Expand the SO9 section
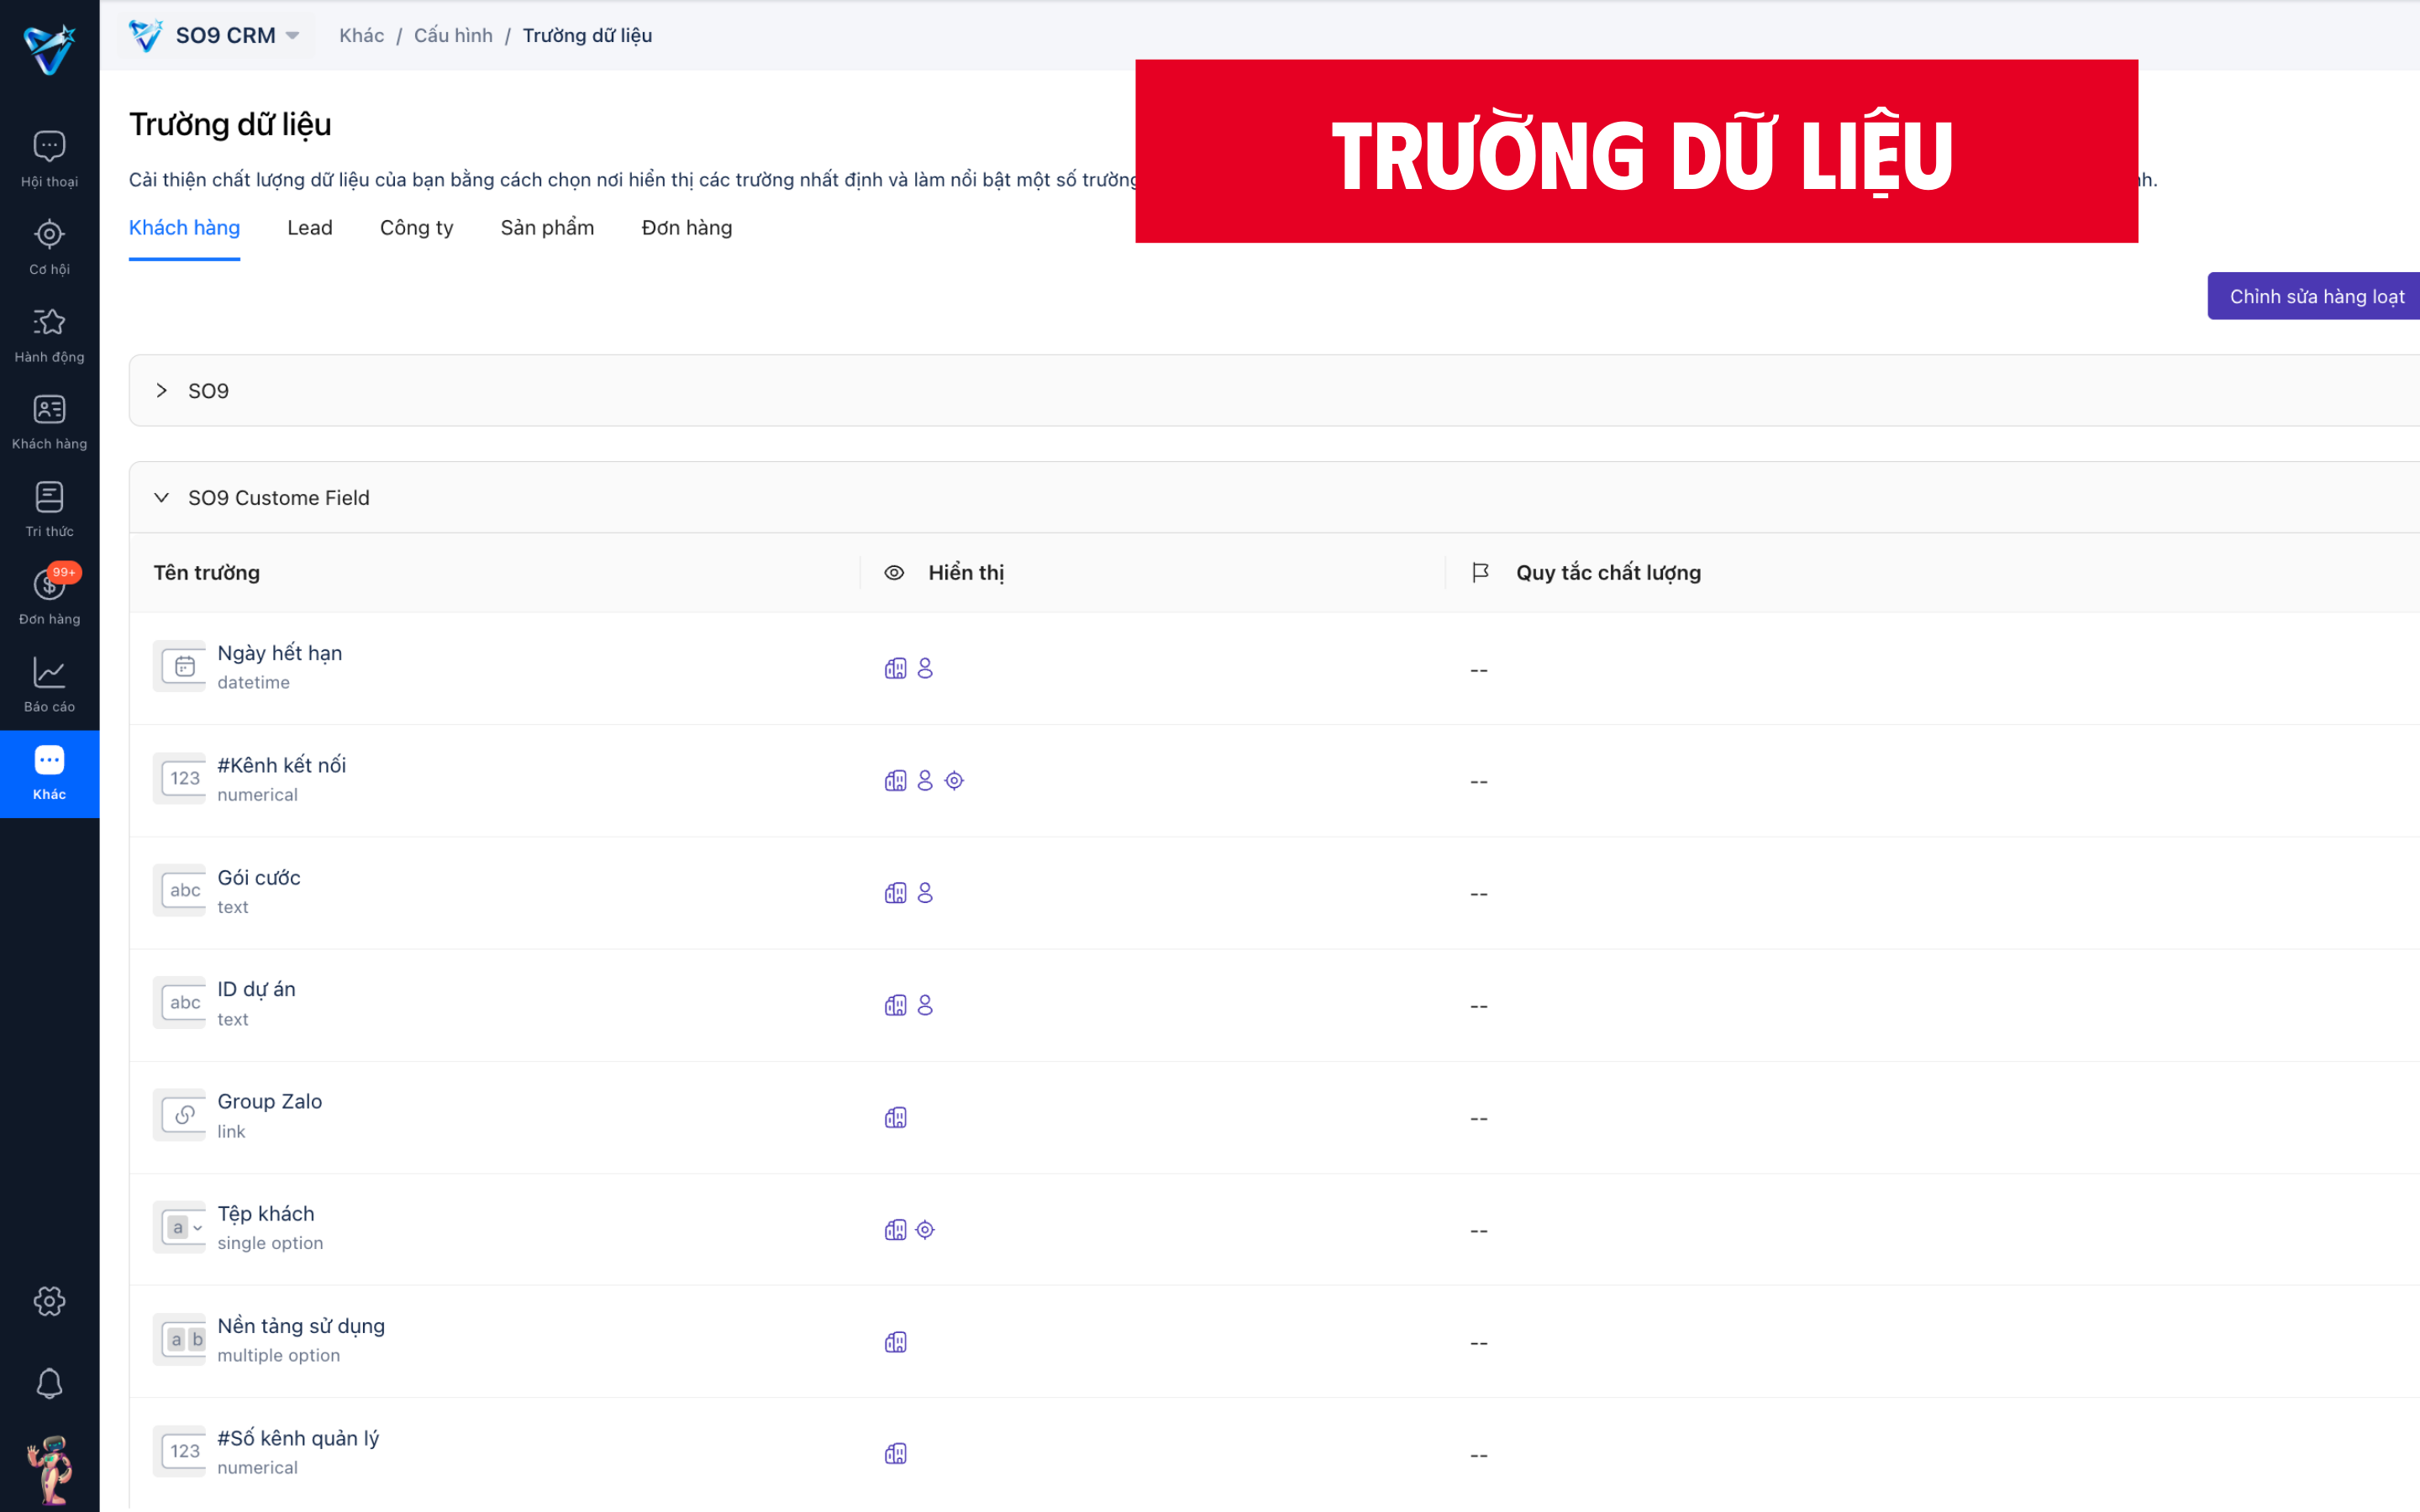2420x1512 pixels. coord(162,391)
